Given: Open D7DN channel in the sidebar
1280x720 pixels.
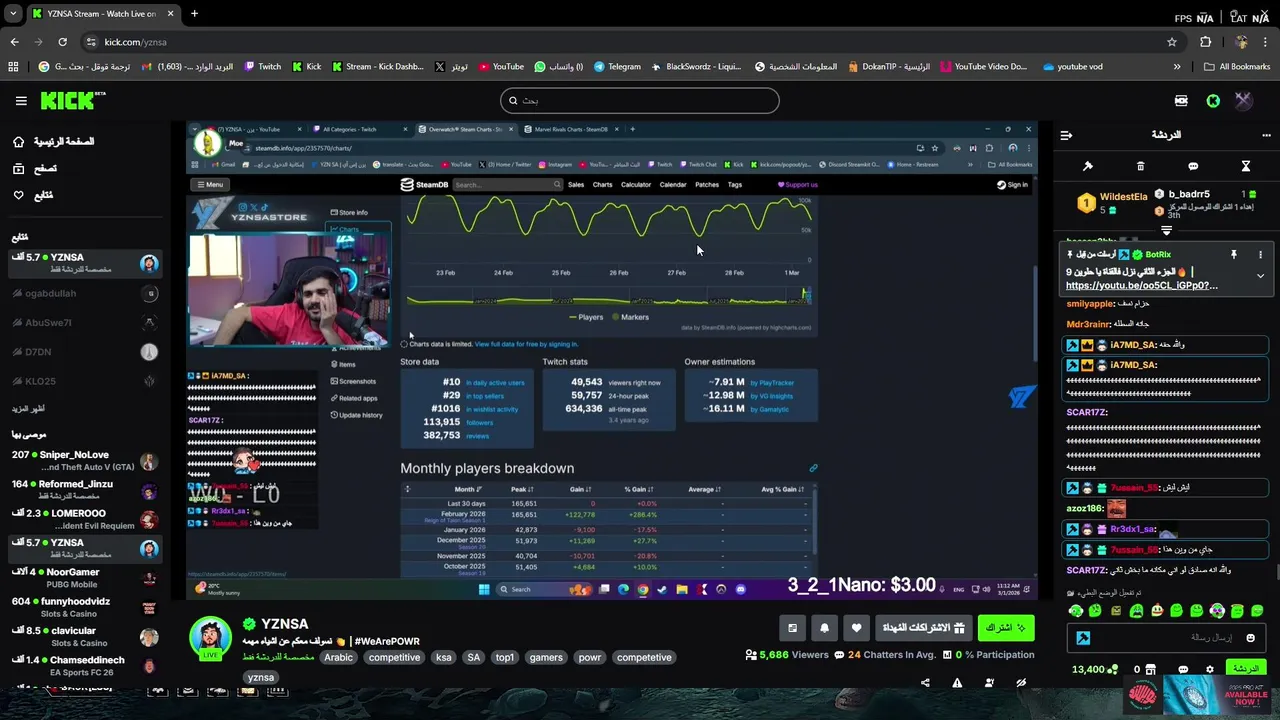Looking at the screenshot, I should coord(84,352).
